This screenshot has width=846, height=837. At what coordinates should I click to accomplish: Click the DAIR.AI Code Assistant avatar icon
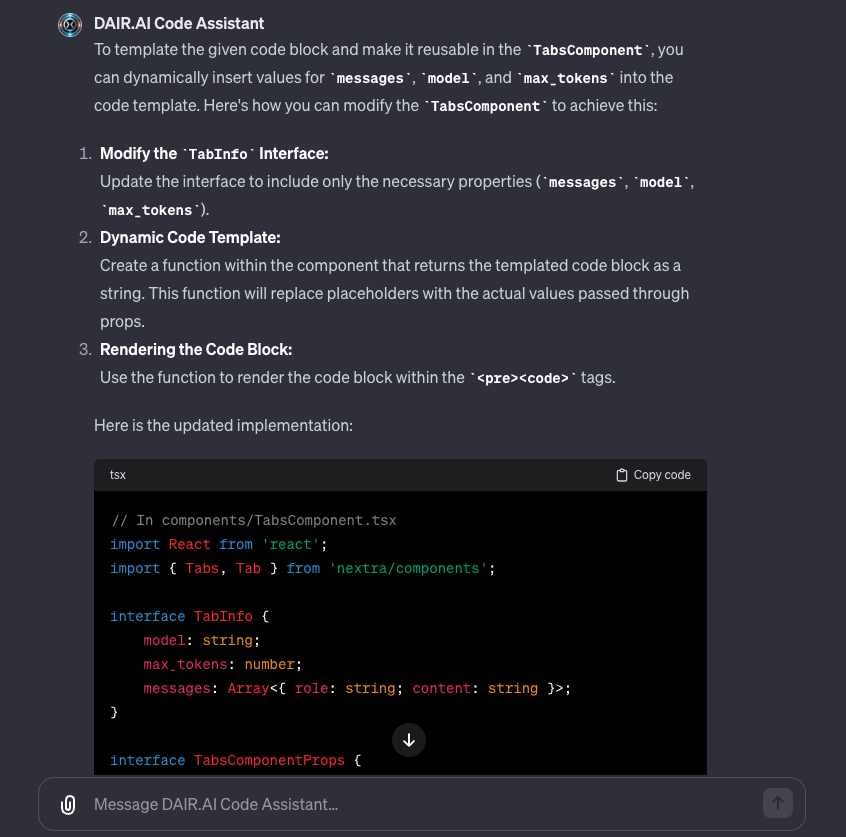pos(70,25)
